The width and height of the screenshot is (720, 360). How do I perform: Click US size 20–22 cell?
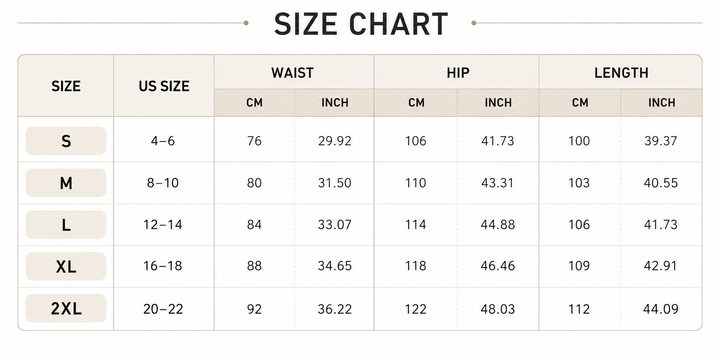[x=163, y=309]
